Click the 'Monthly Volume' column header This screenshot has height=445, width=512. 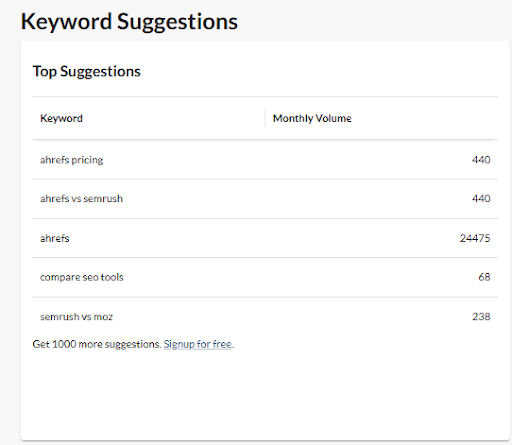(x=312, y=118)
